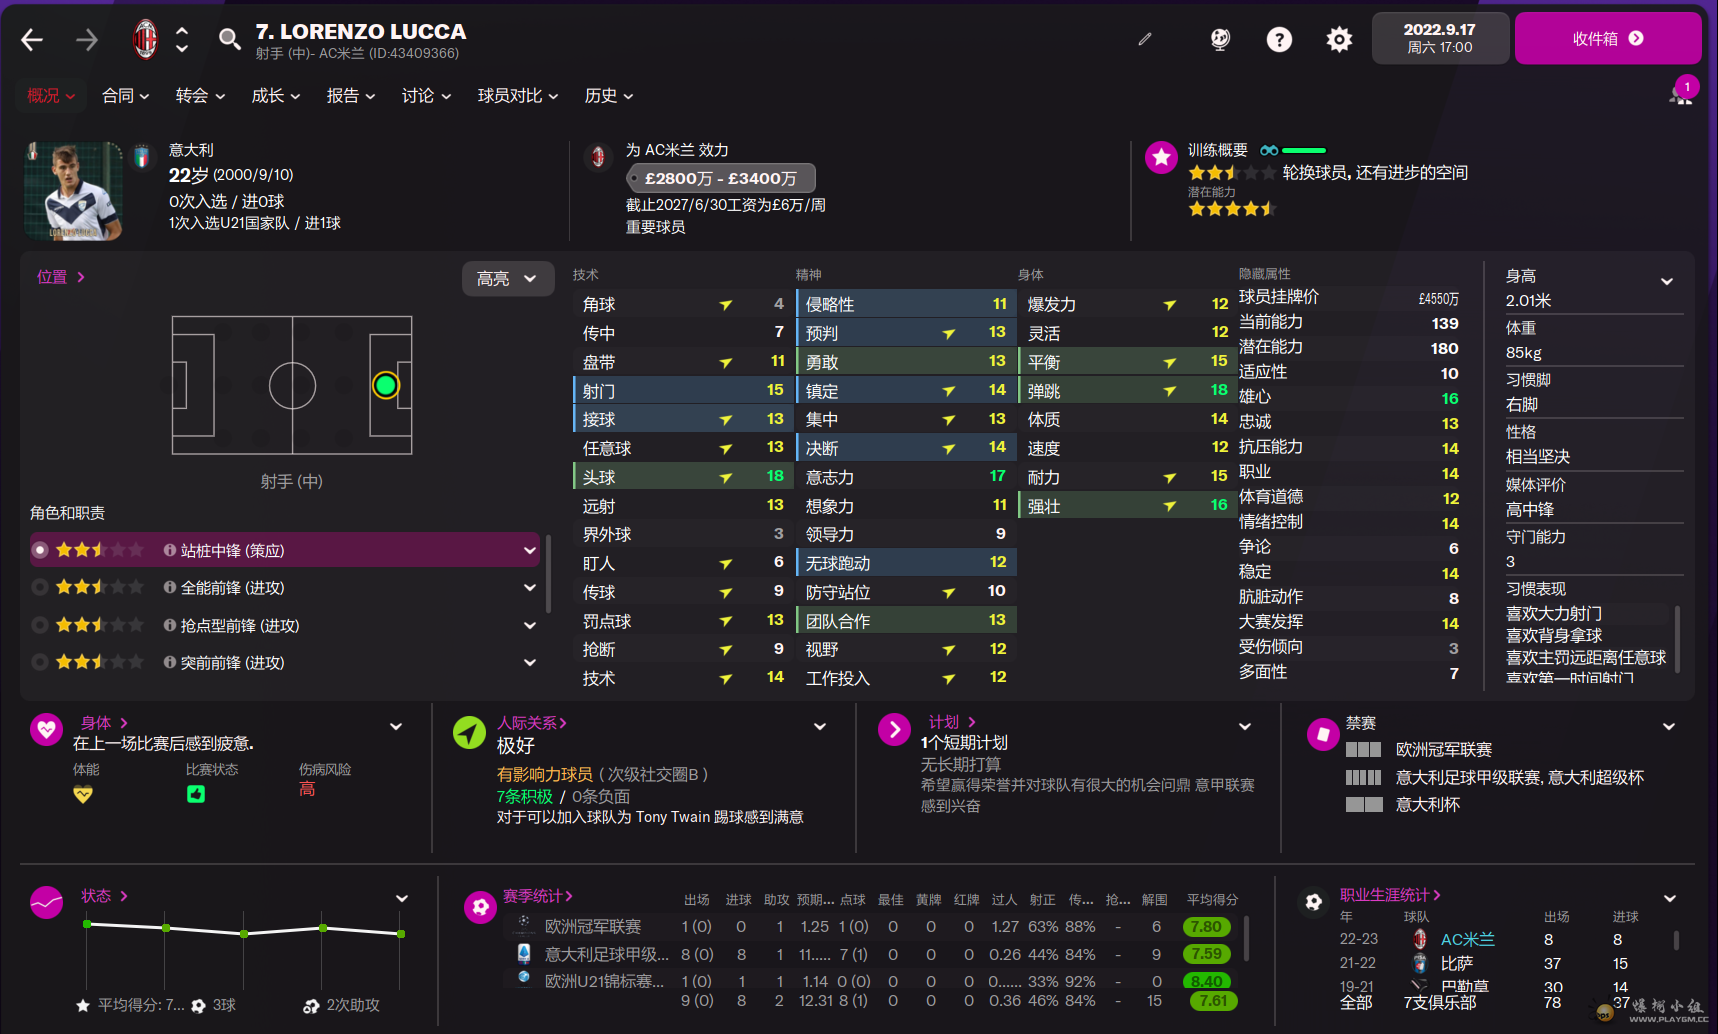Click info icon beside 站桩中锋
The width and height of the screenshot is (1718, 1034).
click(x=170, y=550)
